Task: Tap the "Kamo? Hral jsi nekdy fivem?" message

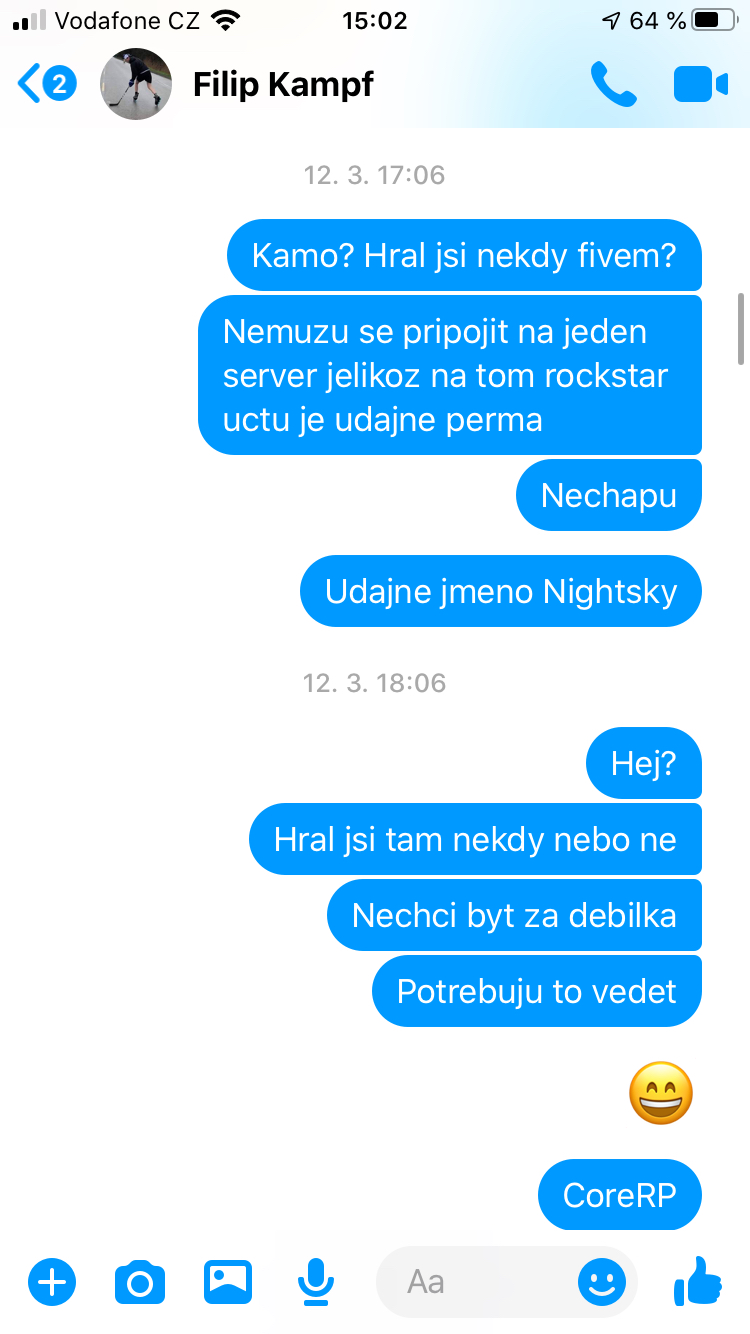Action: point(464,255)
